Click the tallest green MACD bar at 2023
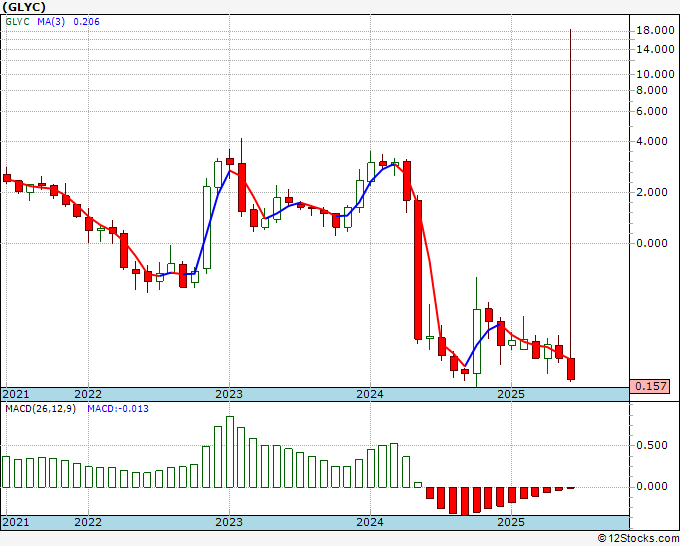Image resolution: width=680 pixels, height=546 pixels. (230, 452)
